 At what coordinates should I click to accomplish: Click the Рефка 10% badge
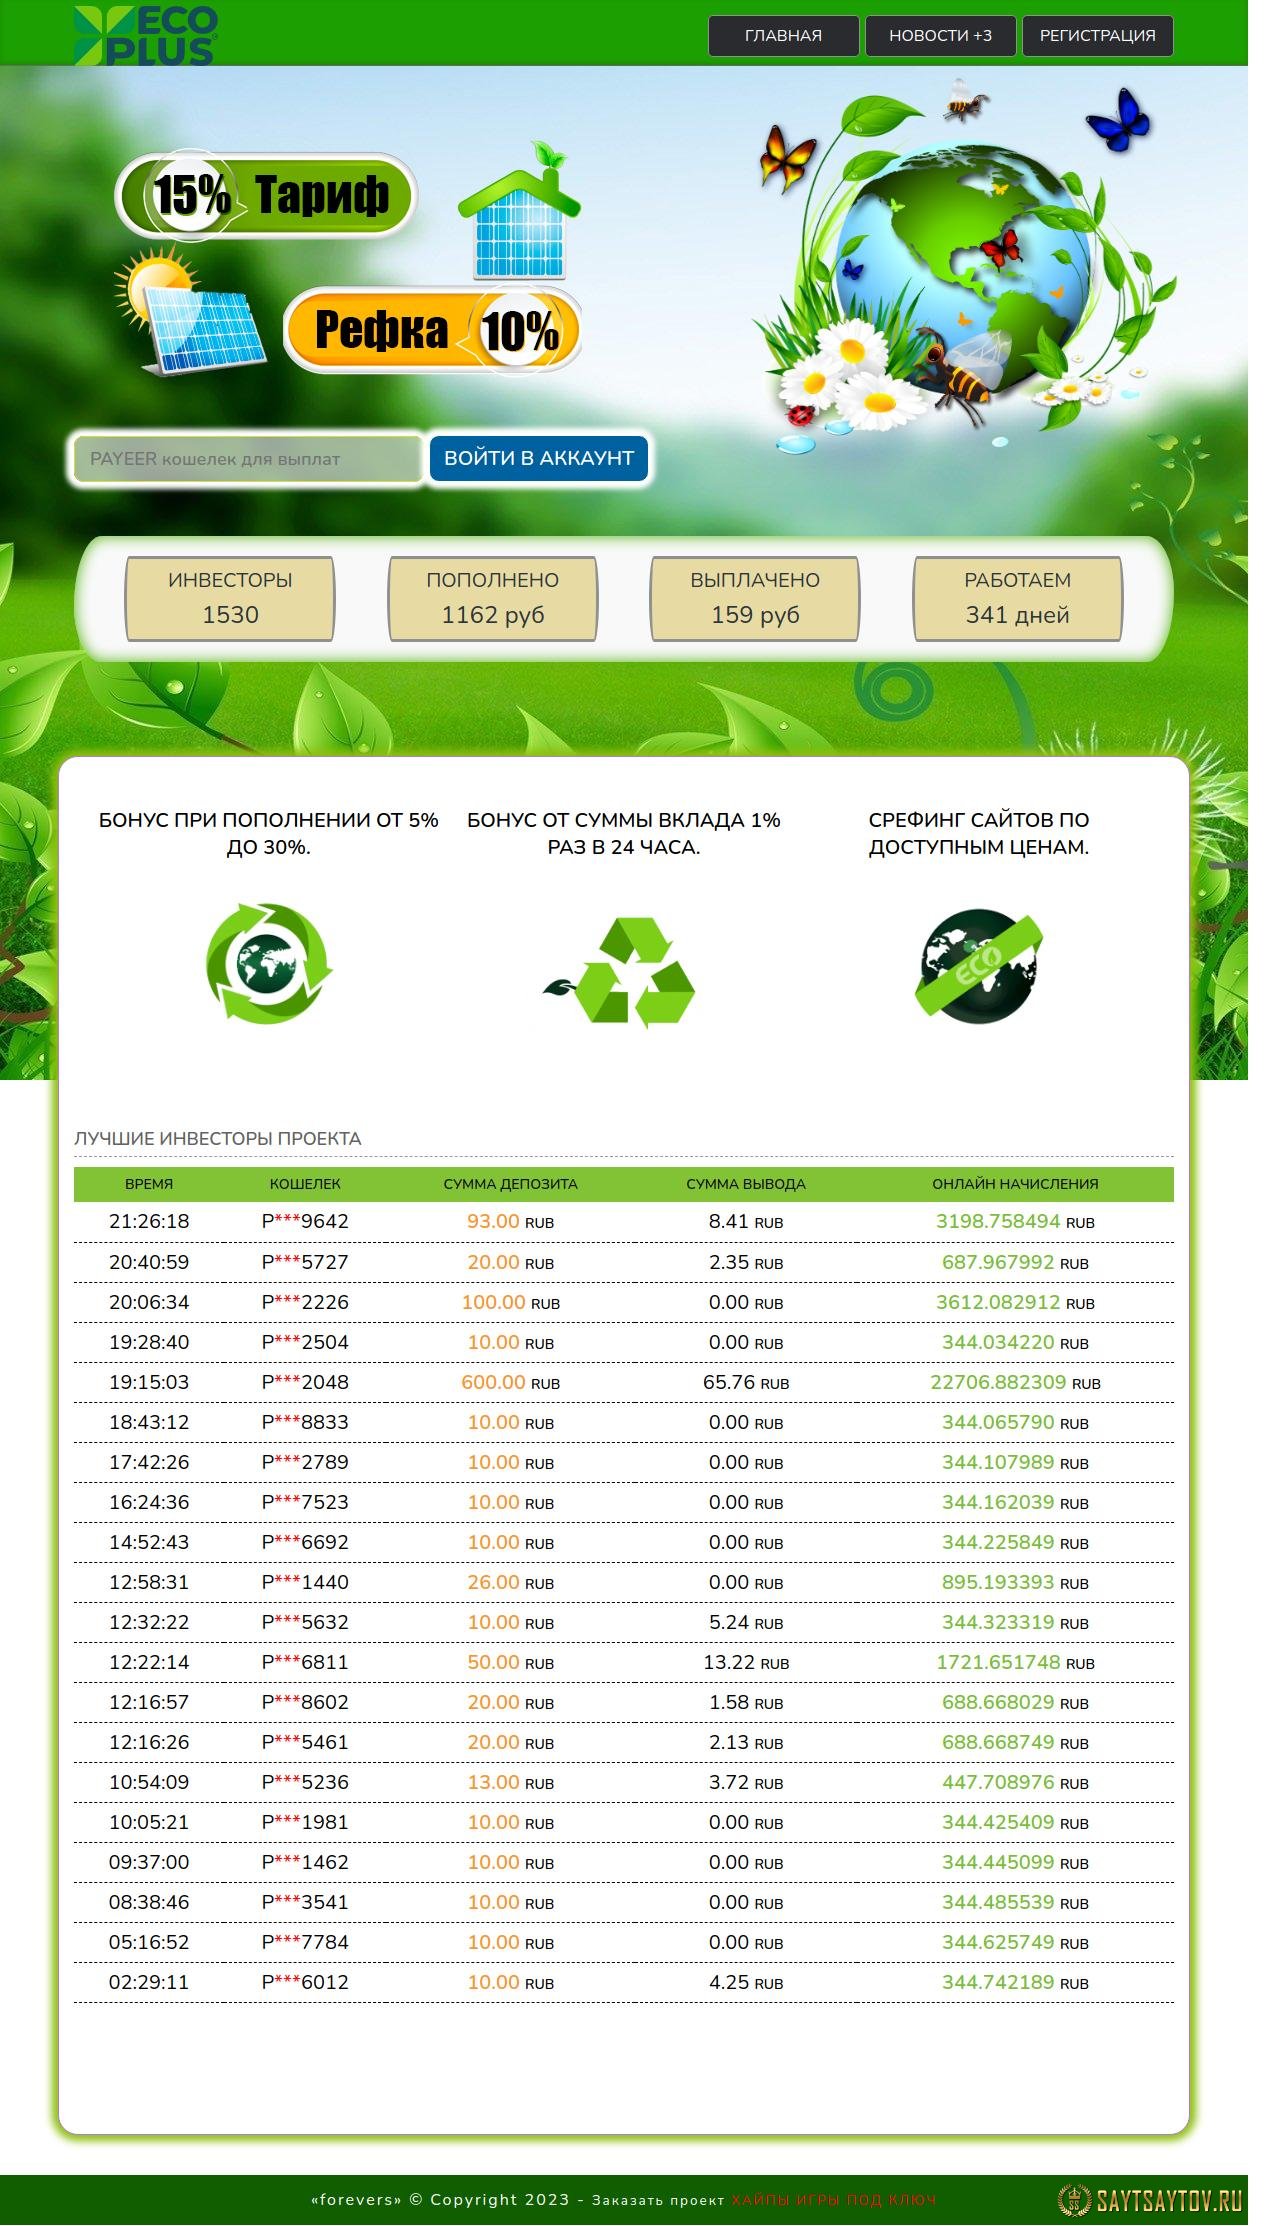tap(433, 330)
